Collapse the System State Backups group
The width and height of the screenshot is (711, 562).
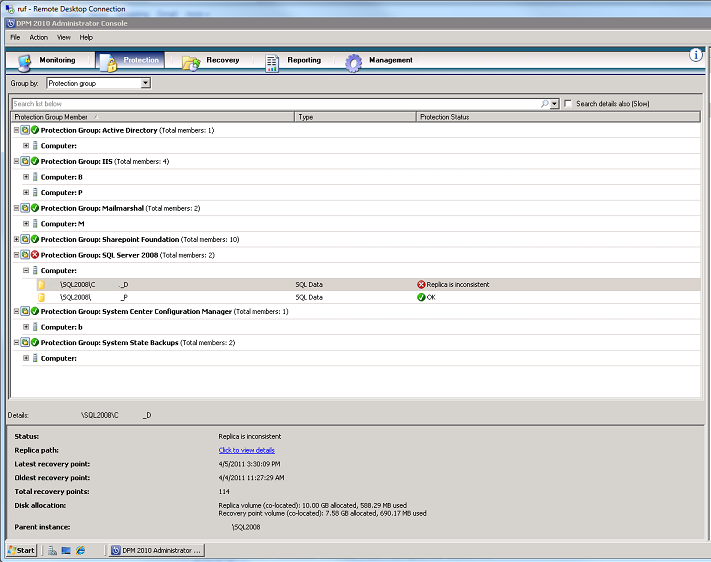tap(16, 342)
